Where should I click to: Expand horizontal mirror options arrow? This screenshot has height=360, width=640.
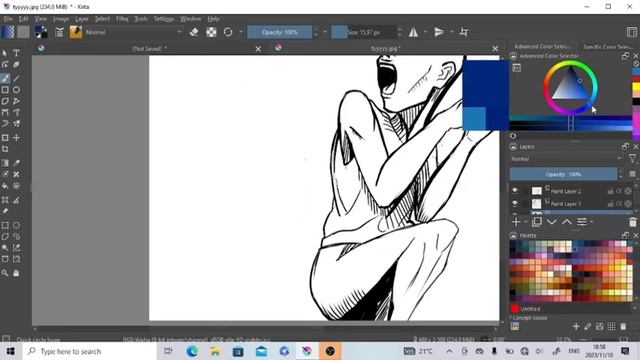pos(425,32)
